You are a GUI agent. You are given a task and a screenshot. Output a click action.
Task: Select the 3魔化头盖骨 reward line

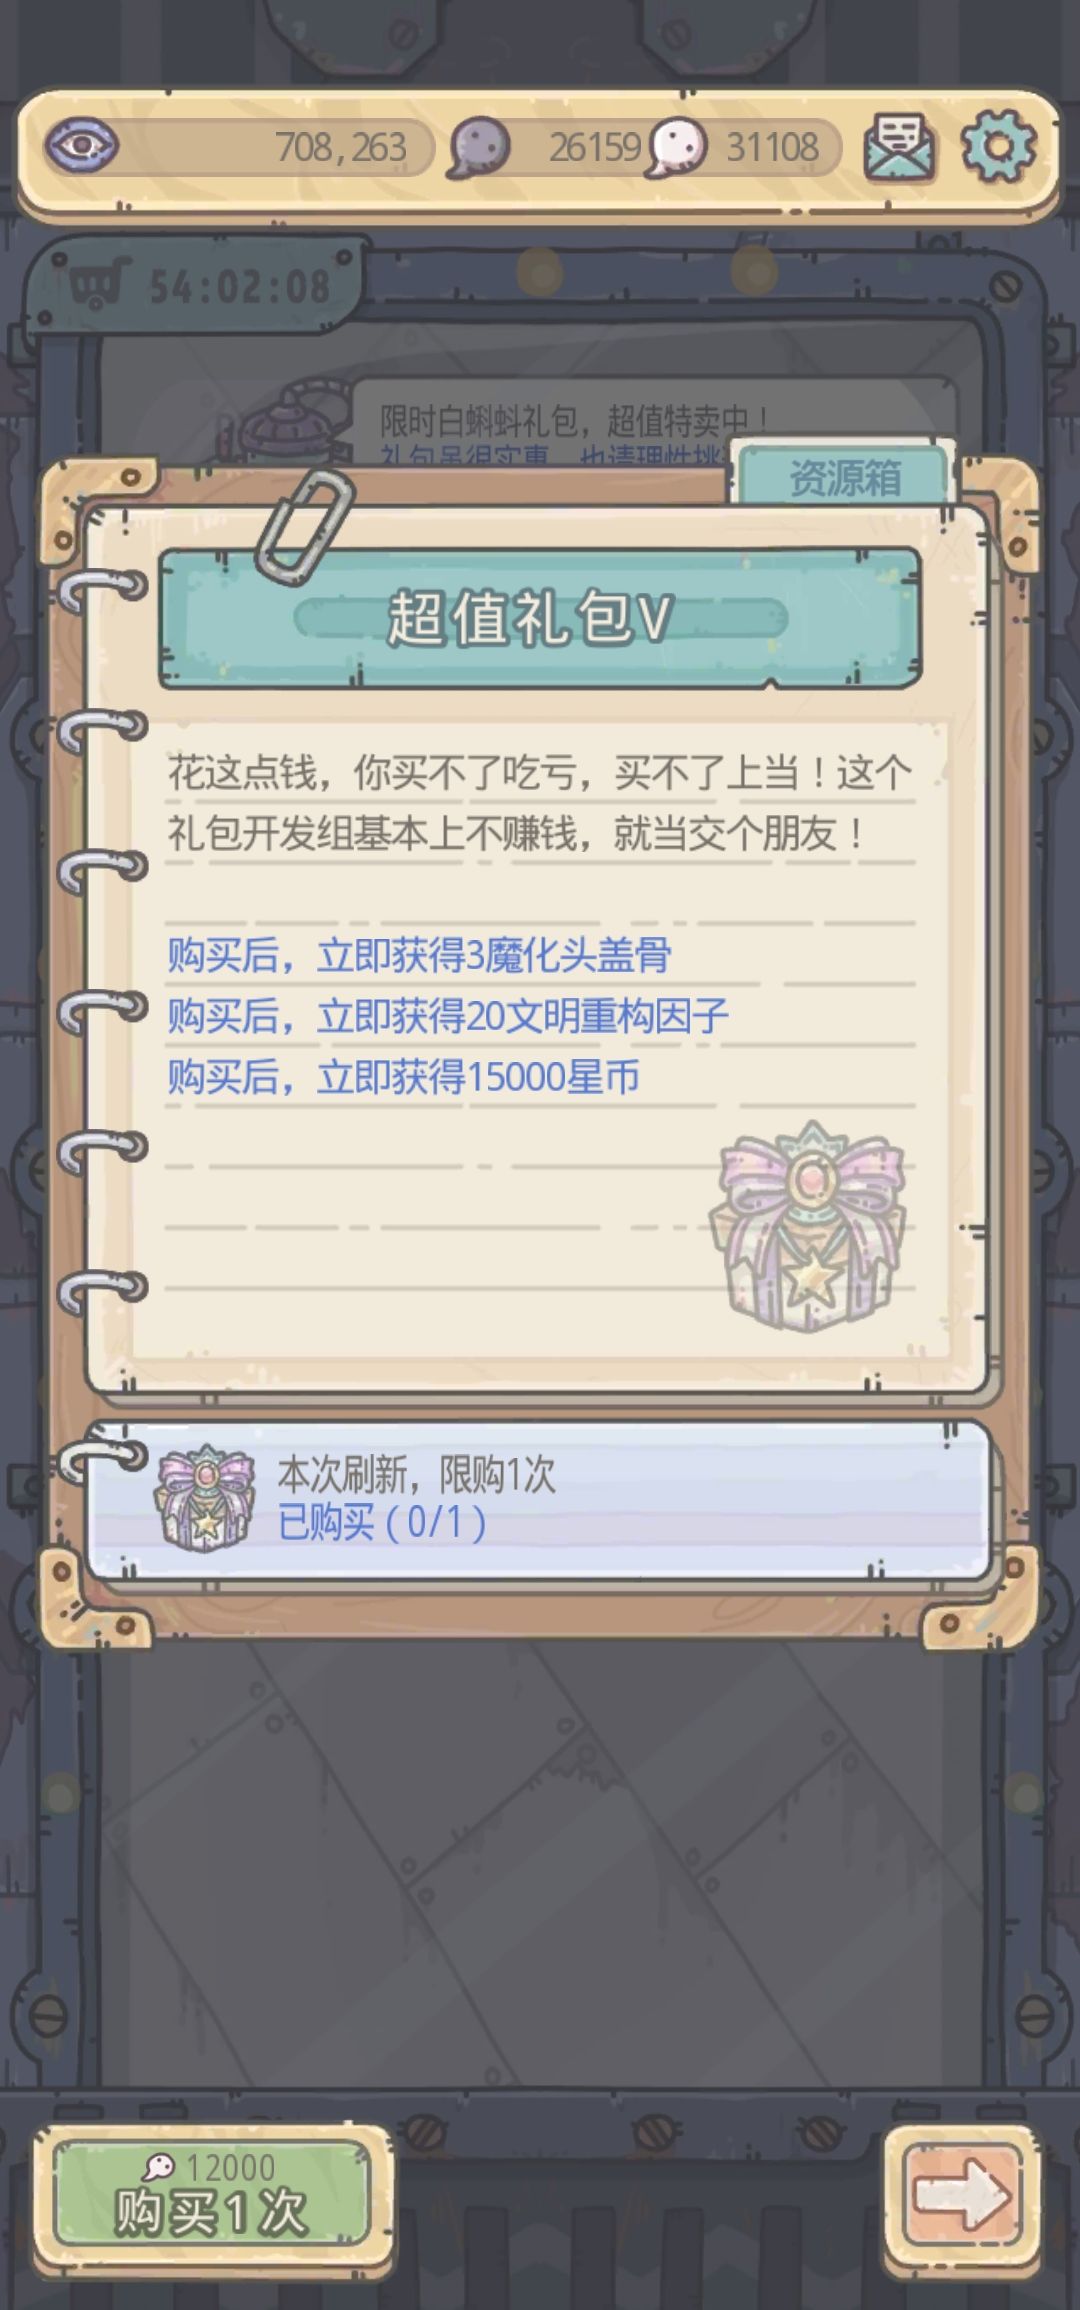click(x=419, y=955)
